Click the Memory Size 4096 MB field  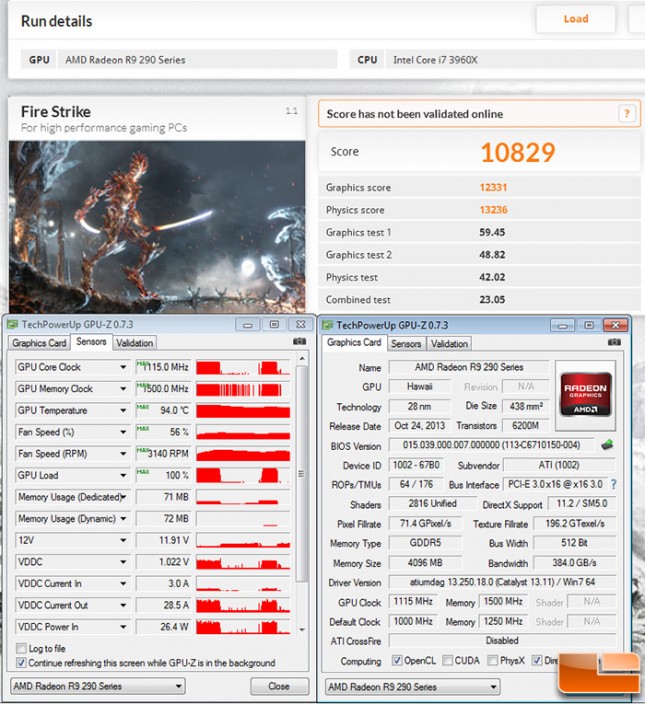pyautogui.click(x=425, y=563)
